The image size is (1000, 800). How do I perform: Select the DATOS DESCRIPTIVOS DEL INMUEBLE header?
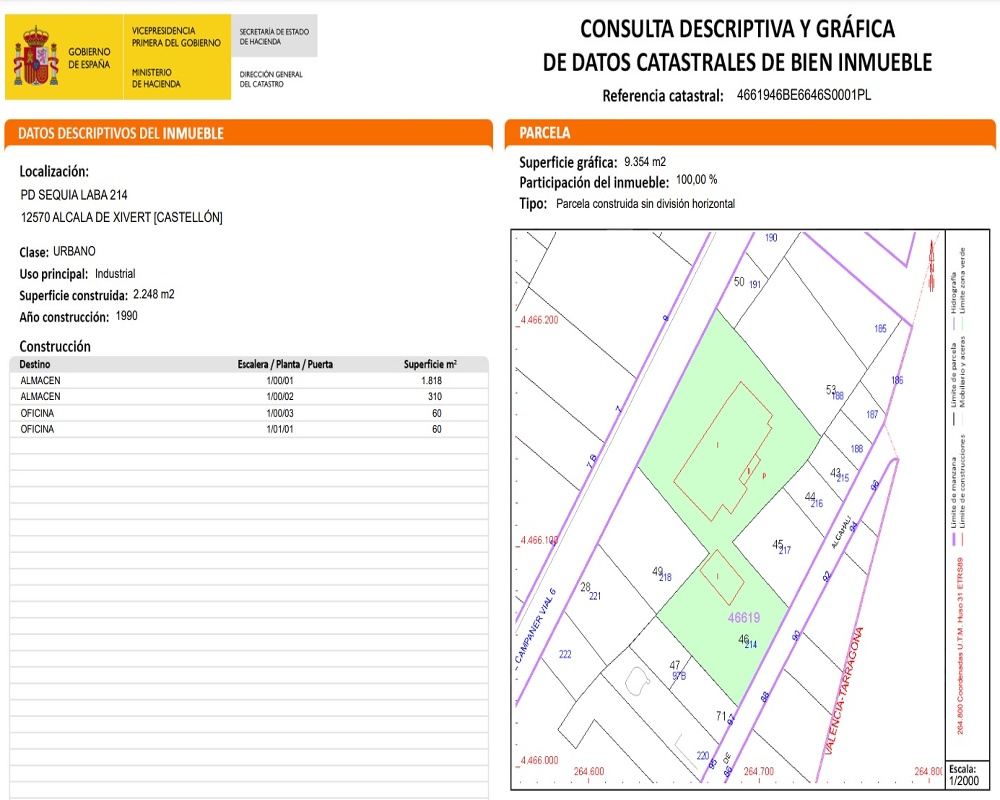(121, 133)
